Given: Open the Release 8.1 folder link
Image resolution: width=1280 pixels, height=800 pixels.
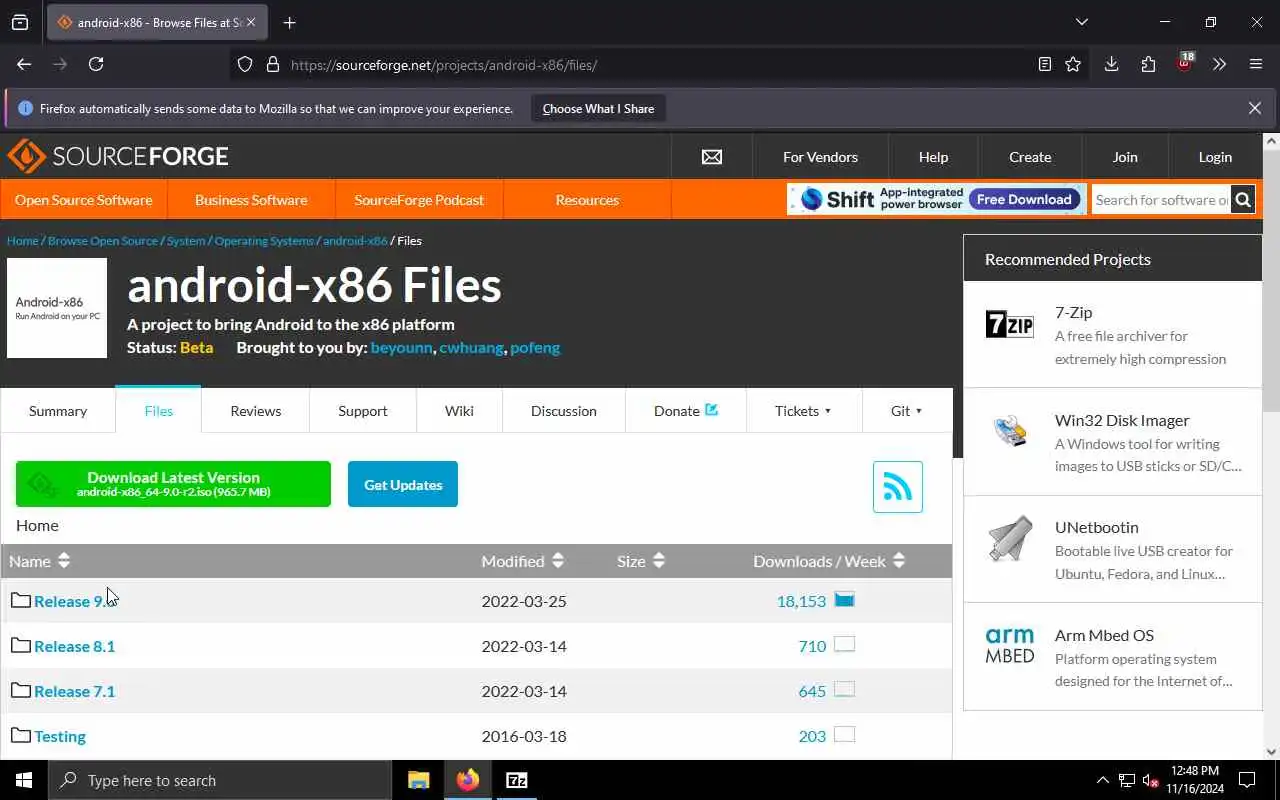Looking at the screenshot, I should coord(74,646).
